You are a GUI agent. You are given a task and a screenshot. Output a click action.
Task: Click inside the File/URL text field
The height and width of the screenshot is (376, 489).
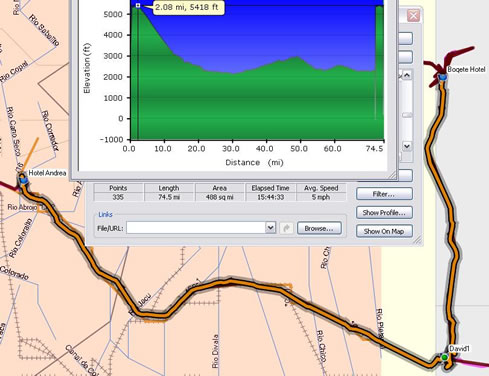pyautogui.click(x=196, y=228)
